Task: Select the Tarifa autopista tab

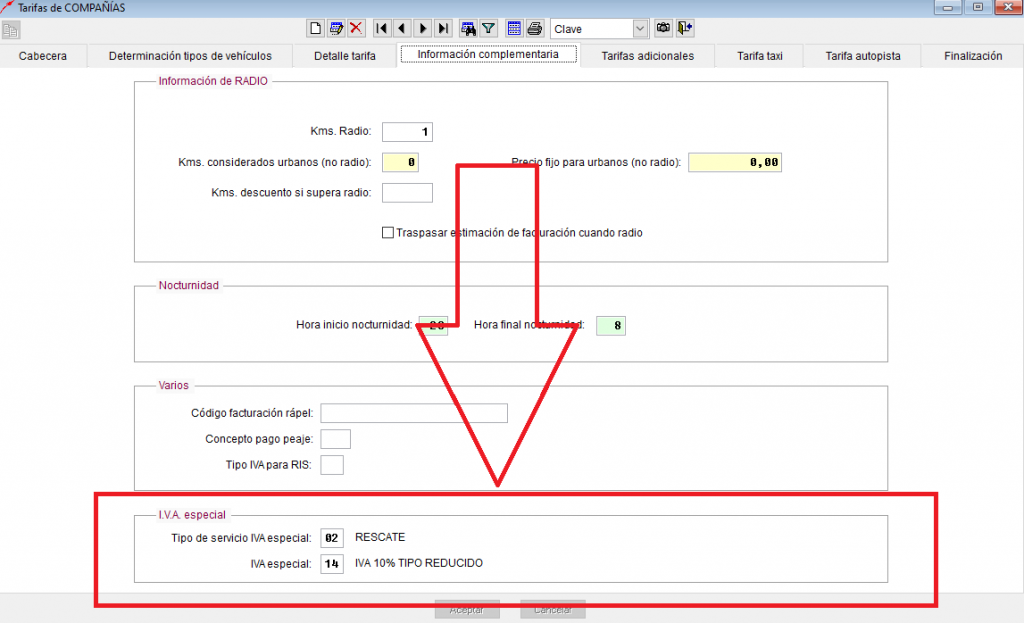Action: tap(863, 56)
